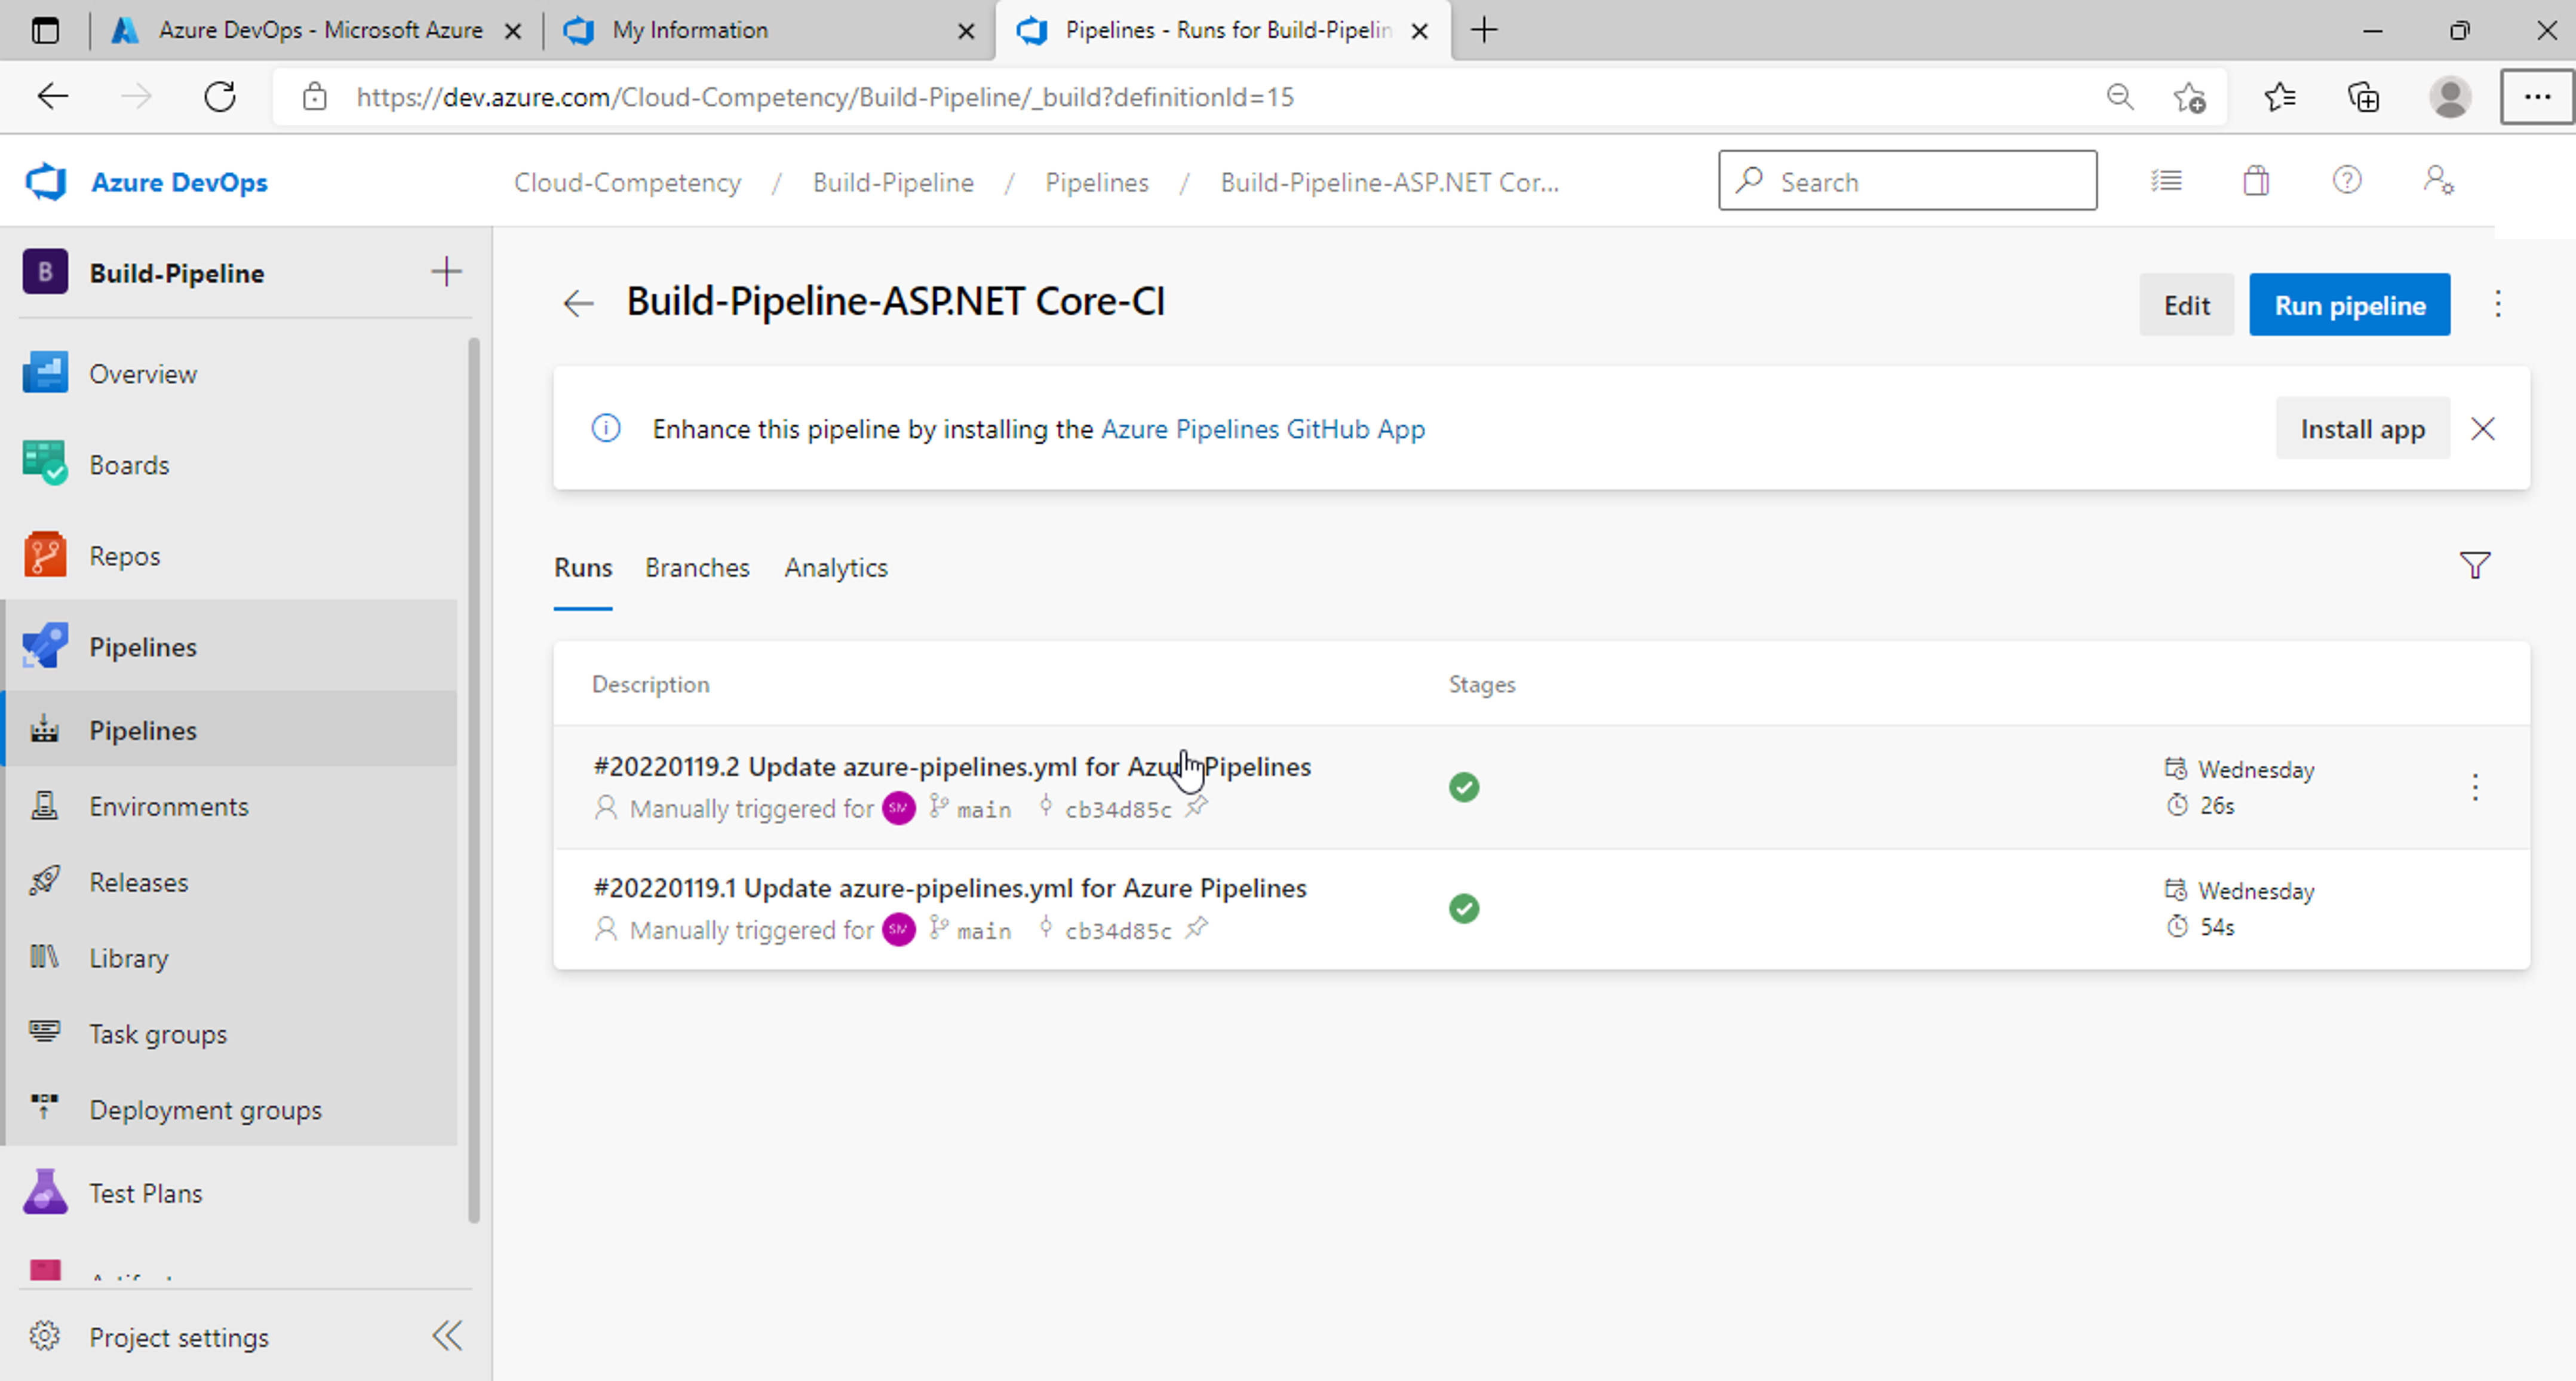Open Azure Pipelines GitHub App link
The image size is (2576, 1381).
(1262, 428)
